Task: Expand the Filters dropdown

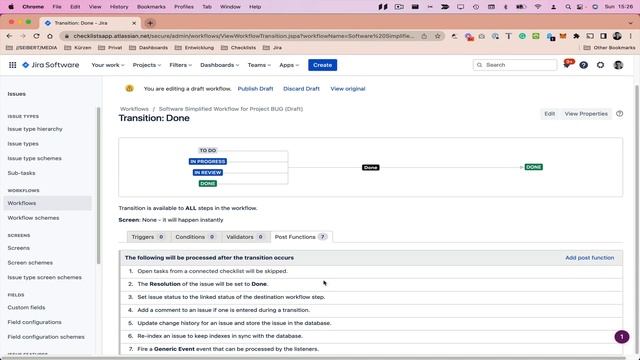Action: click(x=180, y=65)
